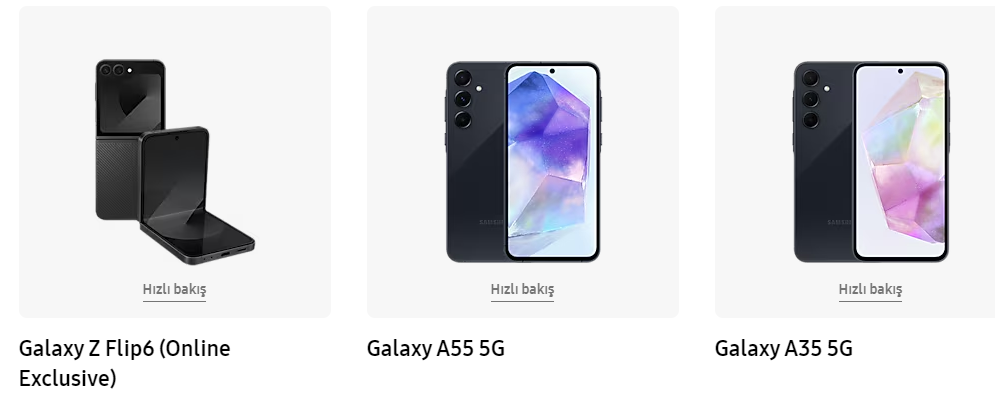Click the A35 rear flash beside cameras
This screenshot has width=995, height=406.
tap(826, 89)
